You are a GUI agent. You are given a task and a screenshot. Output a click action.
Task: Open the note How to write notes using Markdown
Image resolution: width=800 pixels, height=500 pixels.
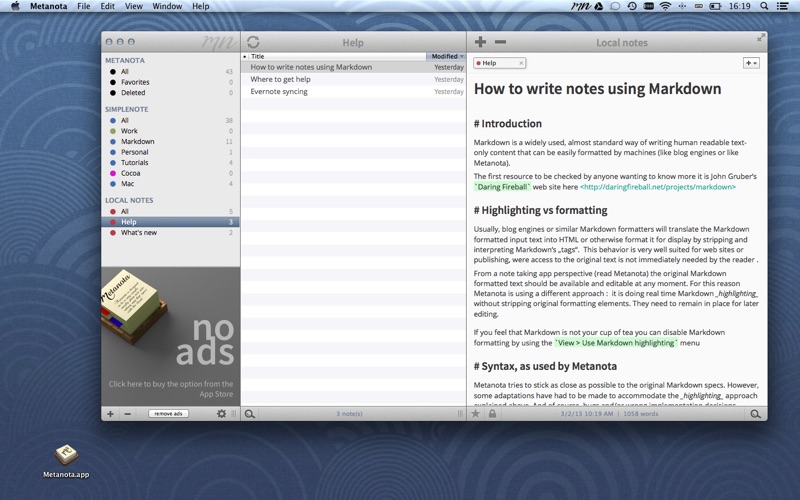pos(353,67)
